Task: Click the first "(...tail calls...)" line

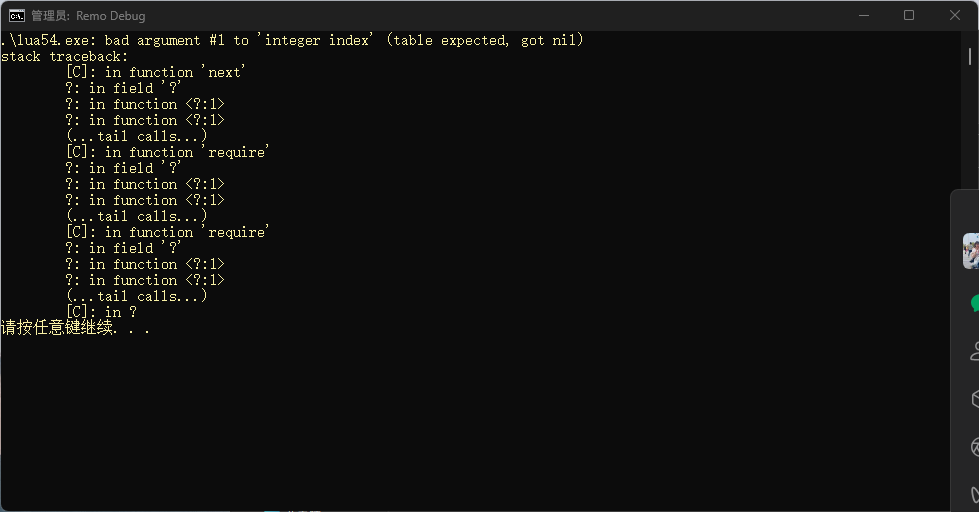Action: [x=136, y=136]
